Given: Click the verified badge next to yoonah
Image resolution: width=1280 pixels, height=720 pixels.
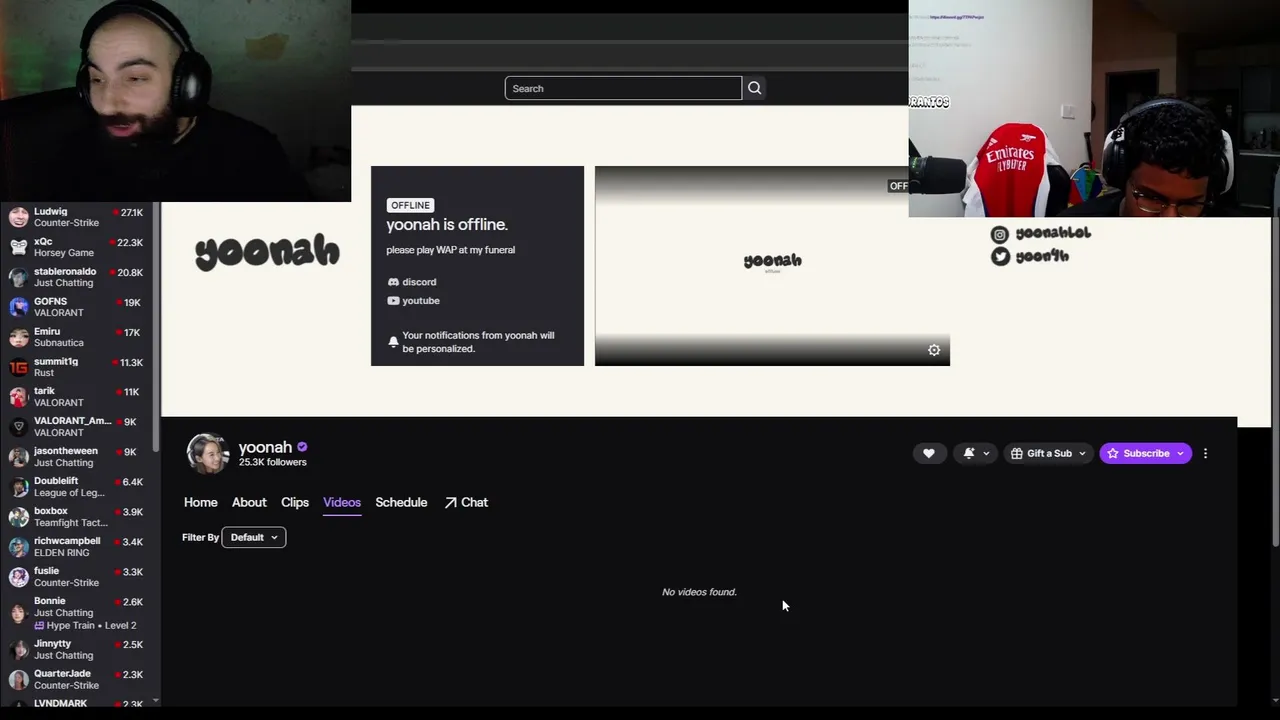Looking at the screenshot, I should (302, 447).
